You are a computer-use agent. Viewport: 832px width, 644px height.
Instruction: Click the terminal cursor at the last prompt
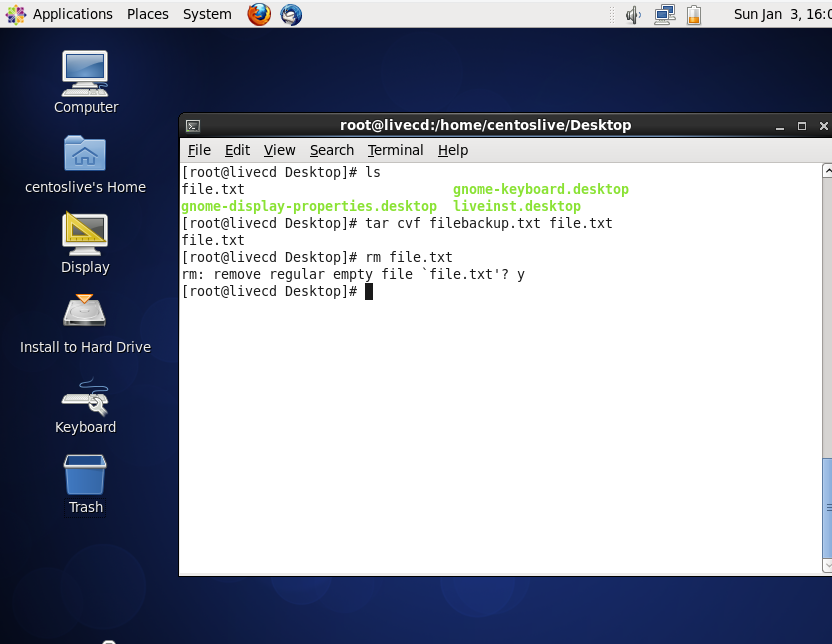coord(369,291)
